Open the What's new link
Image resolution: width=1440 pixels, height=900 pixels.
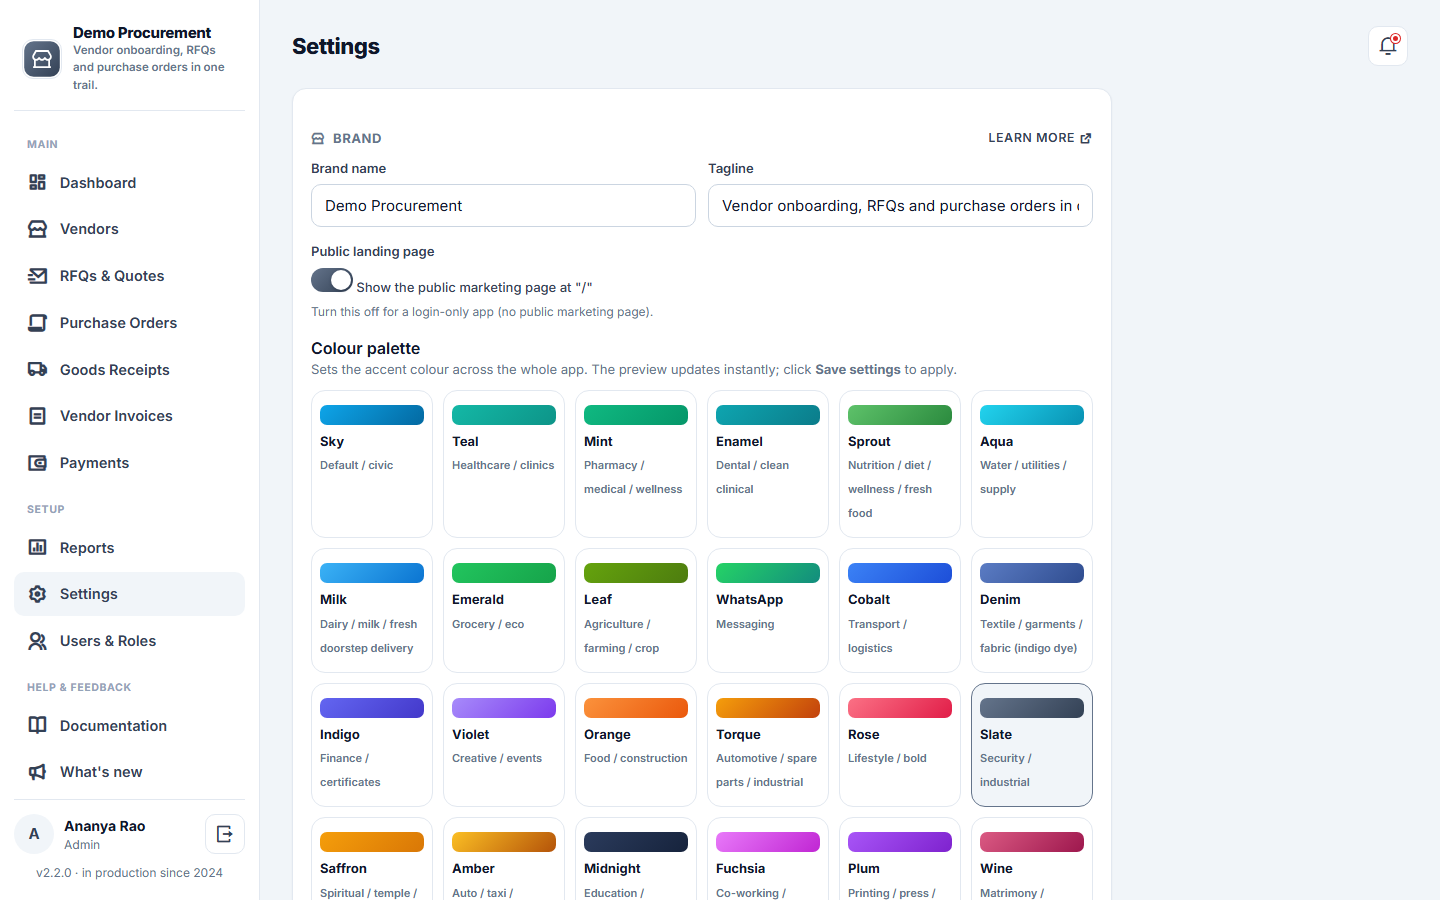tap(129, 772)
